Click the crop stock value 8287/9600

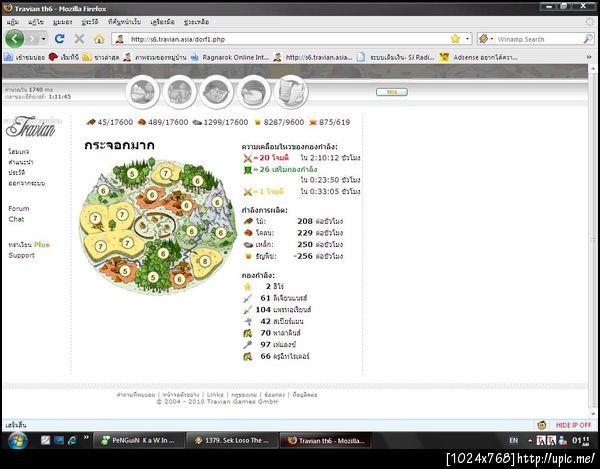pos(284,122)
